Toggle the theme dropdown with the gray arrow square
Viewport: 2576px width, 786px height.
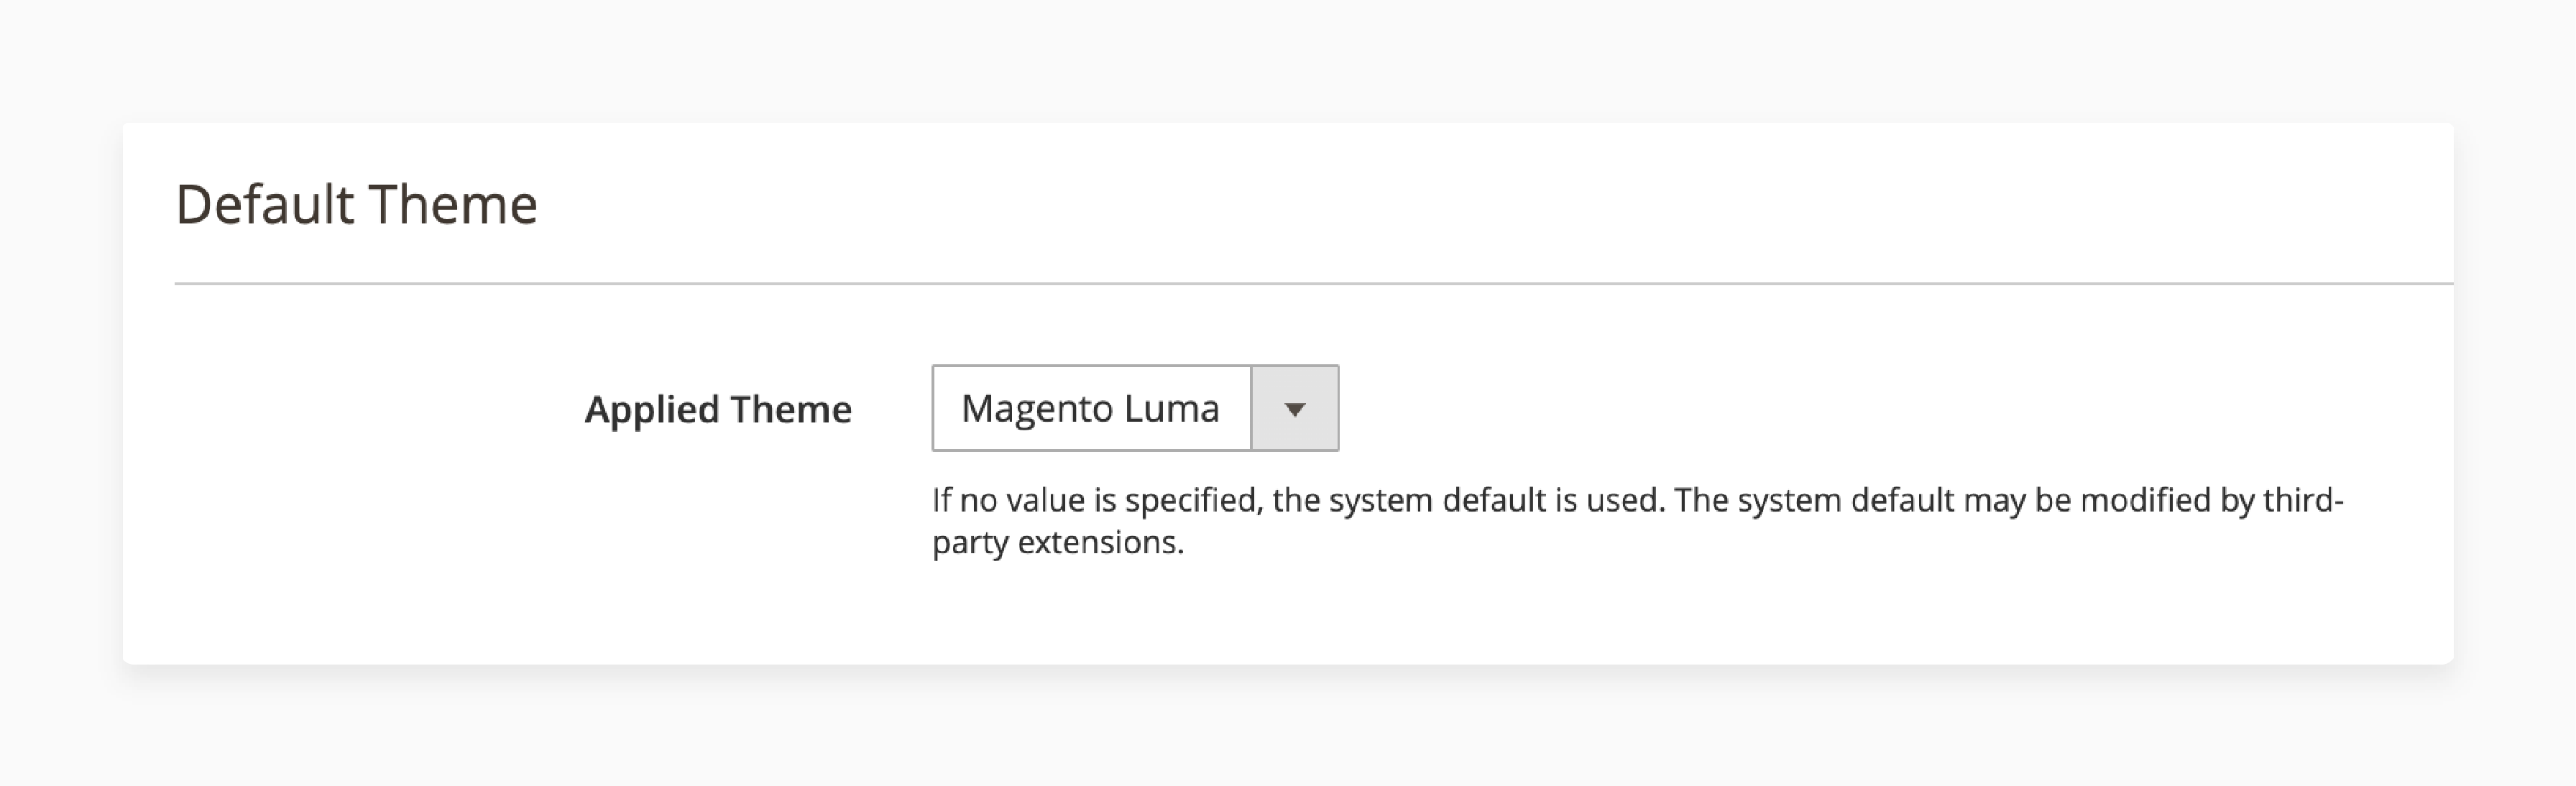point(1295,409)
